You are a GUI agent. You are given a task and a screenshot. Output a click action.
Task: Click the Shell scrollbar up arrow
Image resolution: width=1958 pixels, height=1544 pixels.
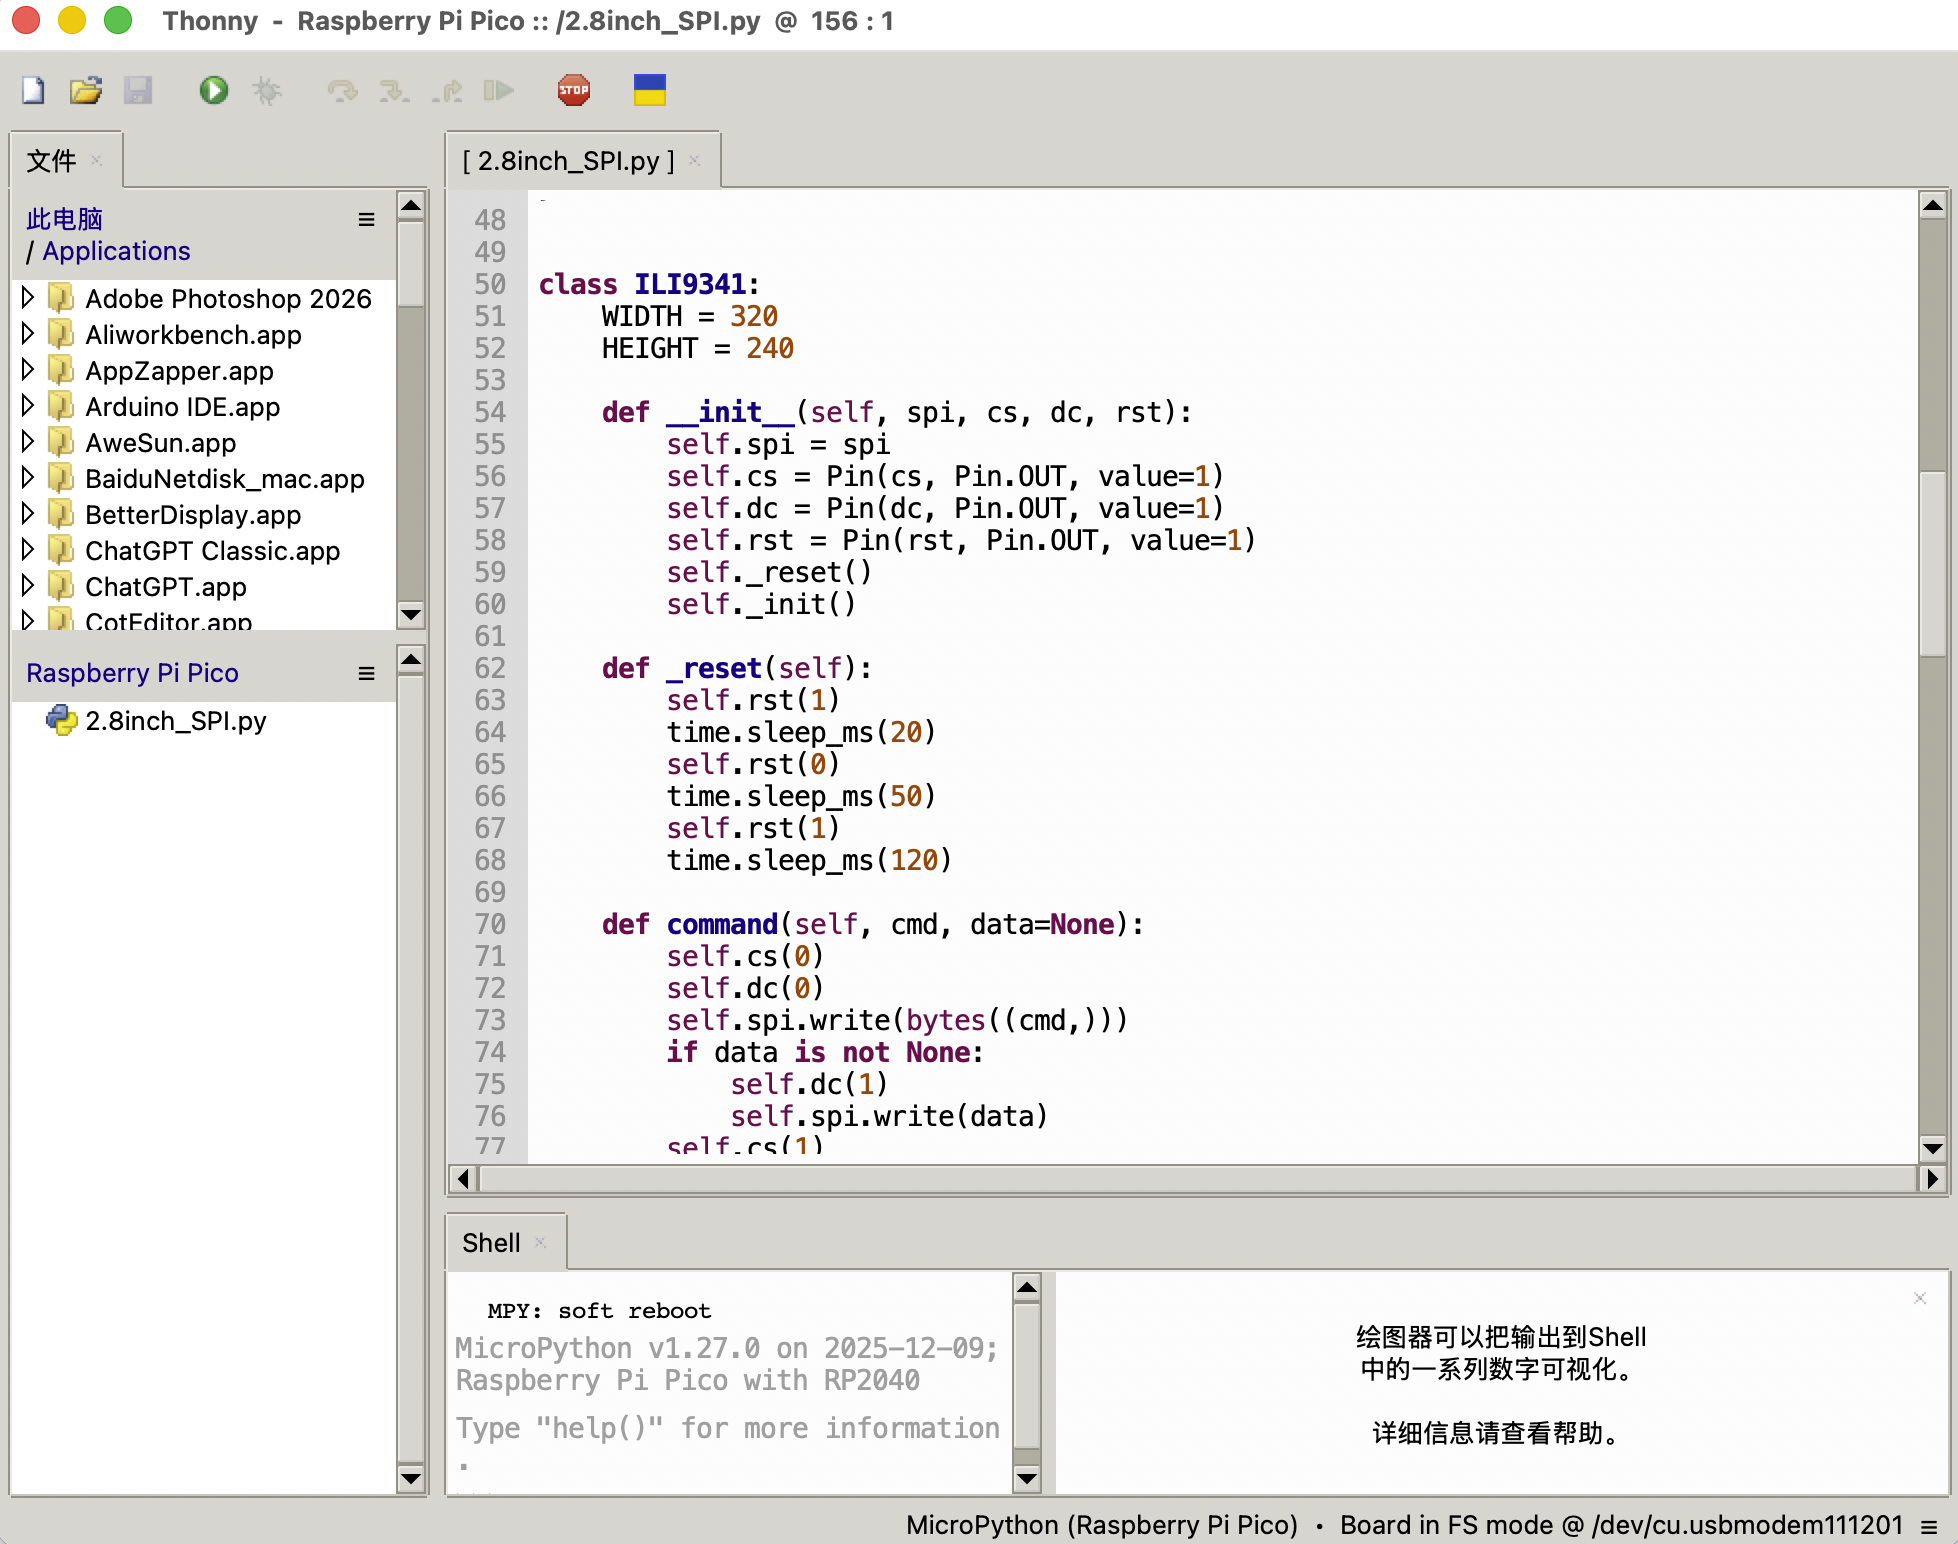click(x=1027, y=1287)
